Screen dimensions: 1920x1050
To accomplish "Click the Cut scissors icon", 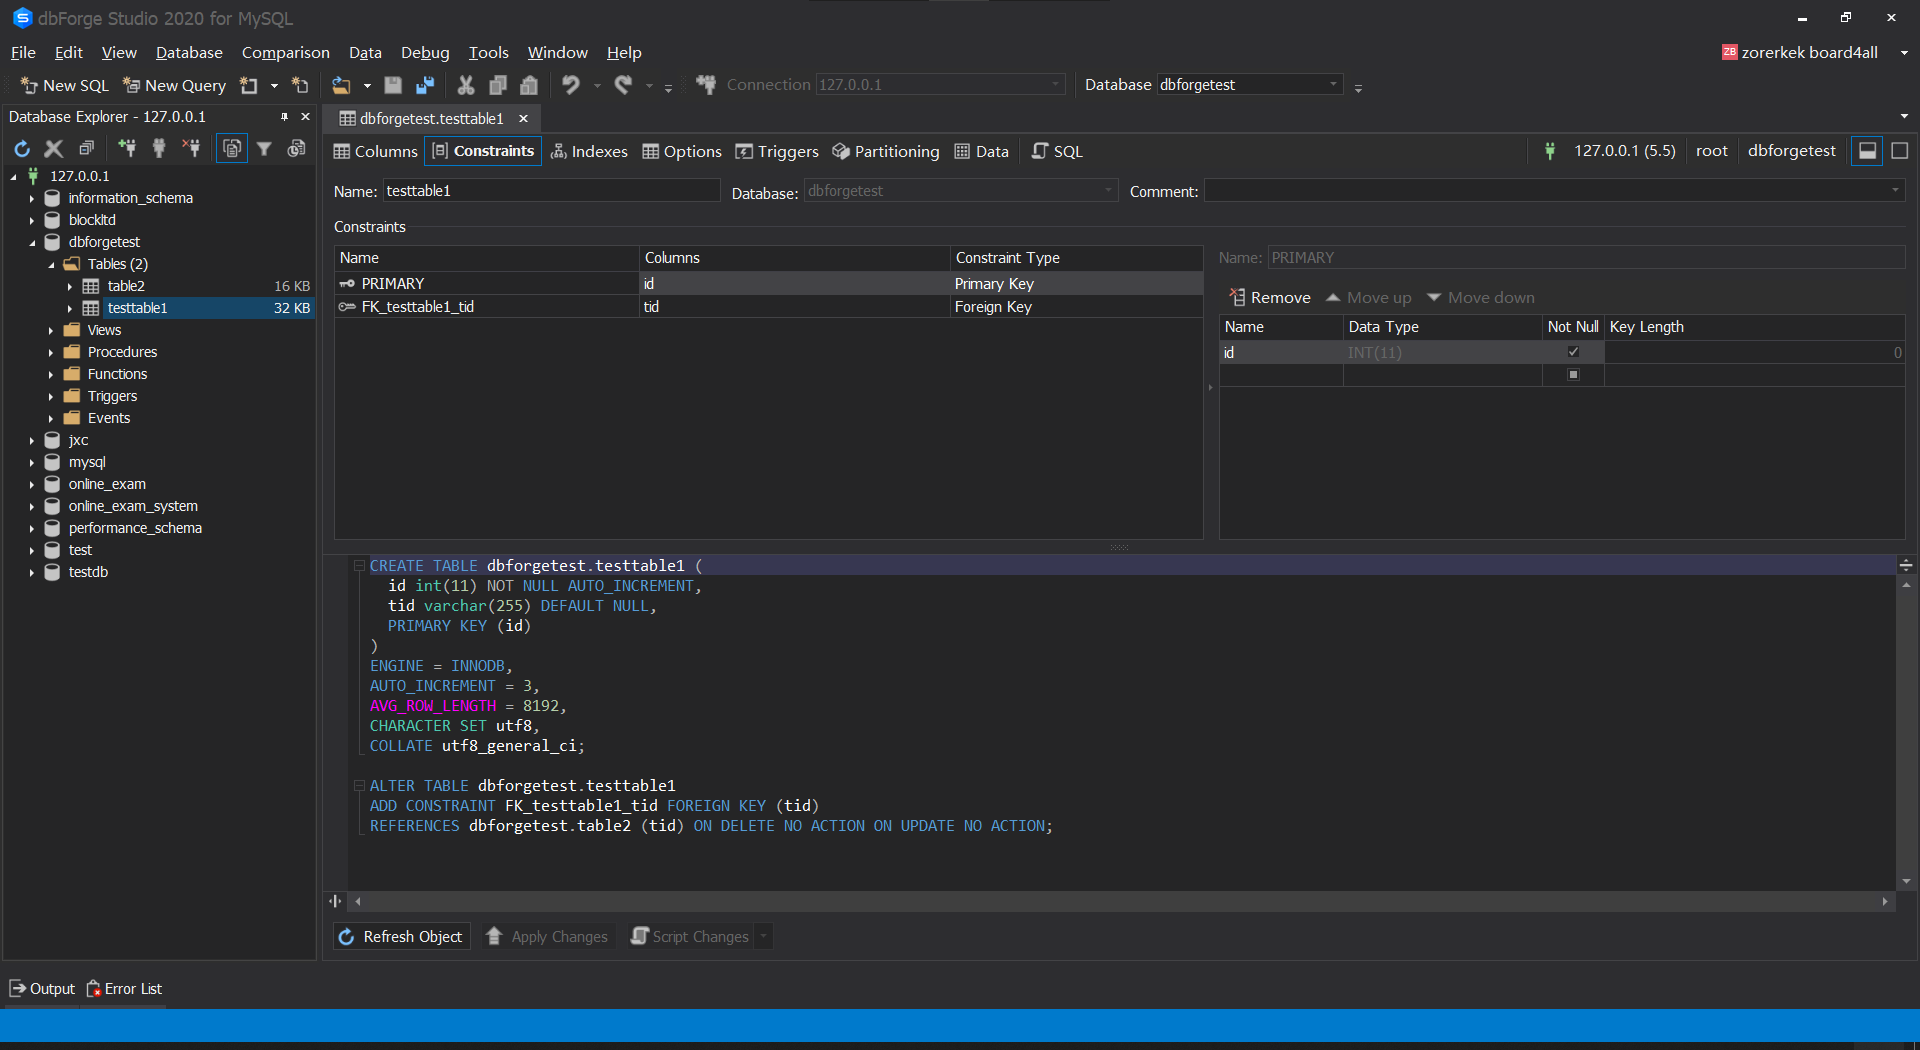I will click(466, 85).
